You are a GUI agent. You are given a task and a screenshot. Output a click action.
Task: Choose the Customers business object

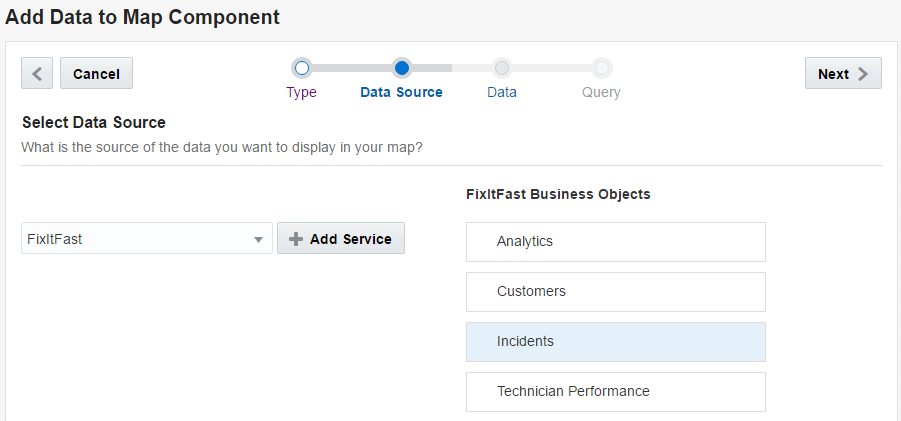615,292
